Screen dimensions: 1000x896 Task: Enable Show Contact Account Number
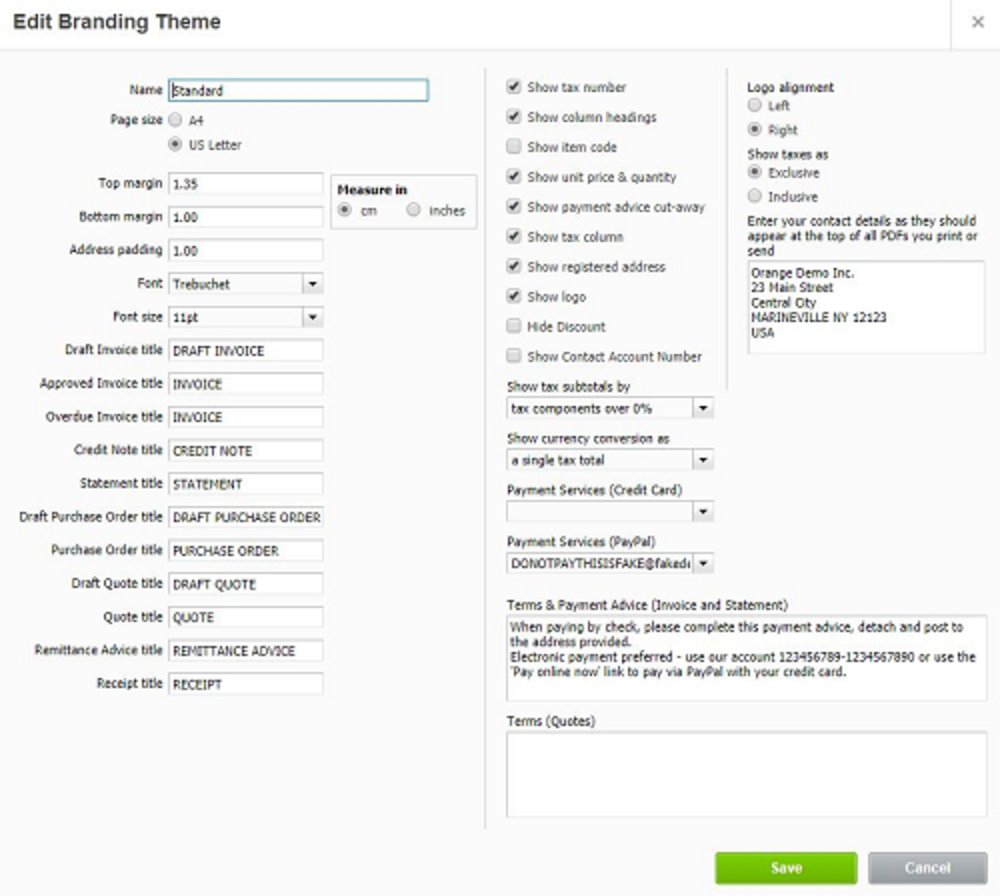click(x=514, y=356)
